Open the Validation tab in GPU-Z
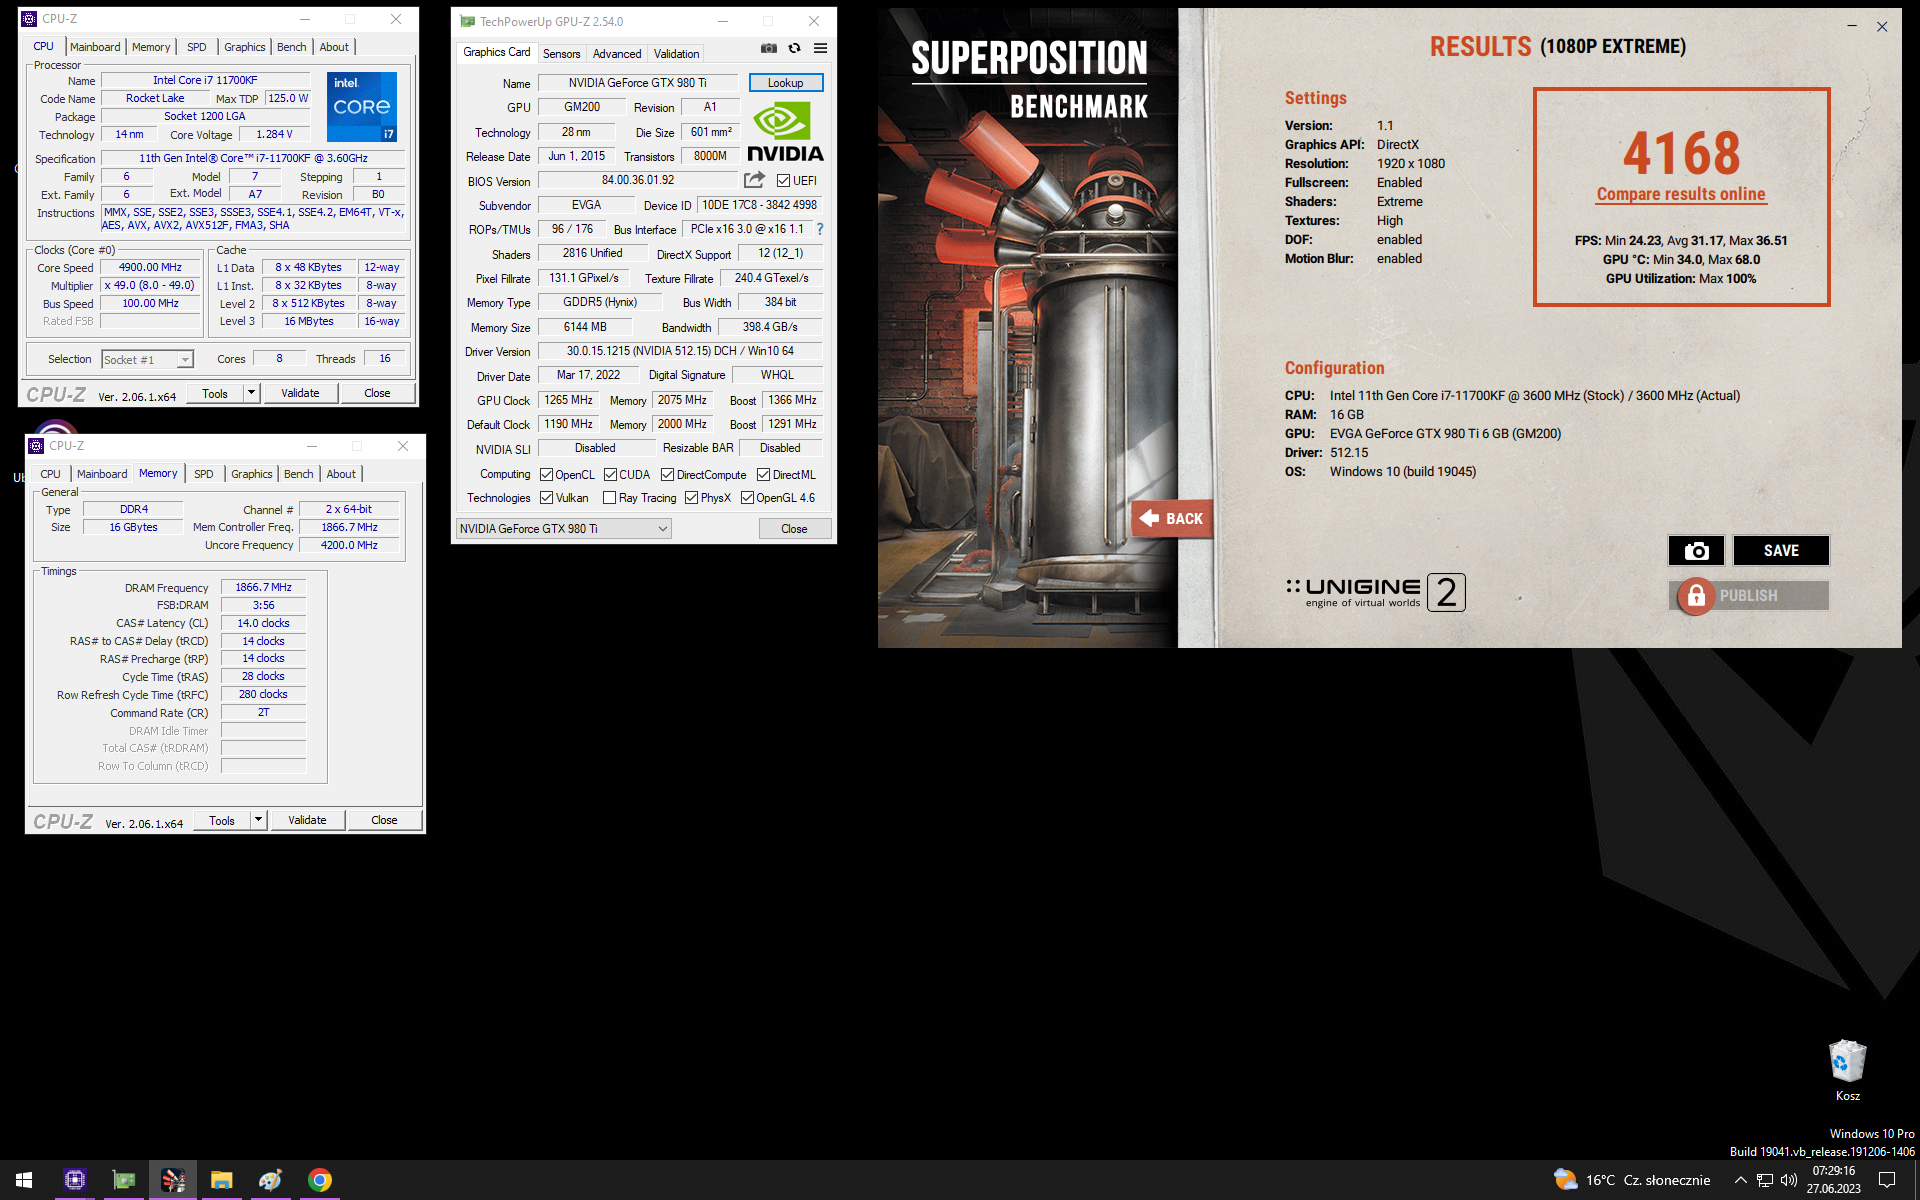1920x1200 pixels. (x=677, y=54)
